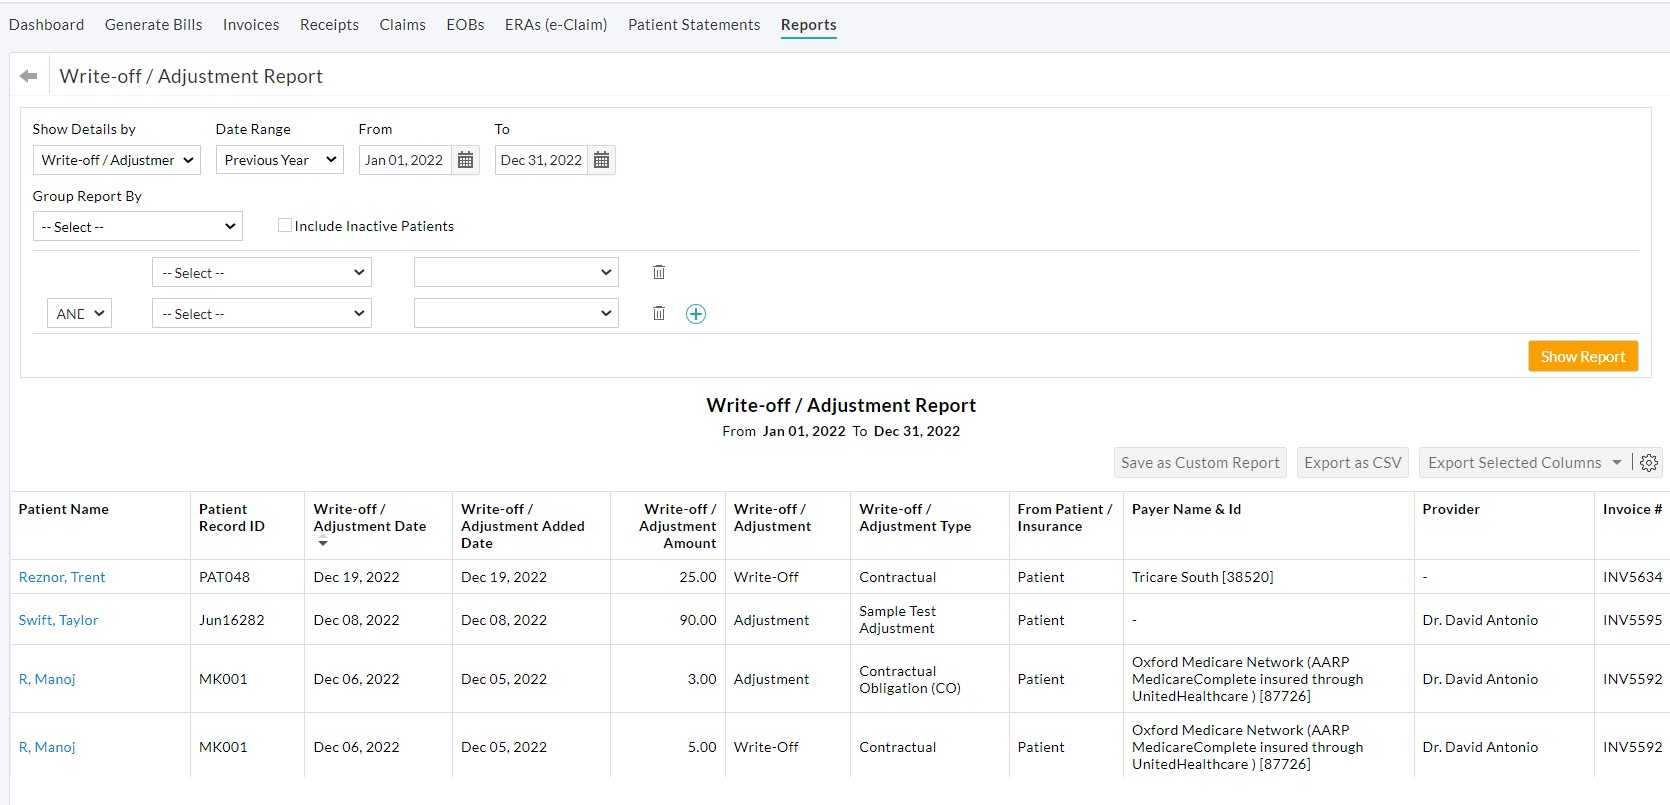Open R, Manoj link in 5.00 Write-Off row

tap(47, 747)
